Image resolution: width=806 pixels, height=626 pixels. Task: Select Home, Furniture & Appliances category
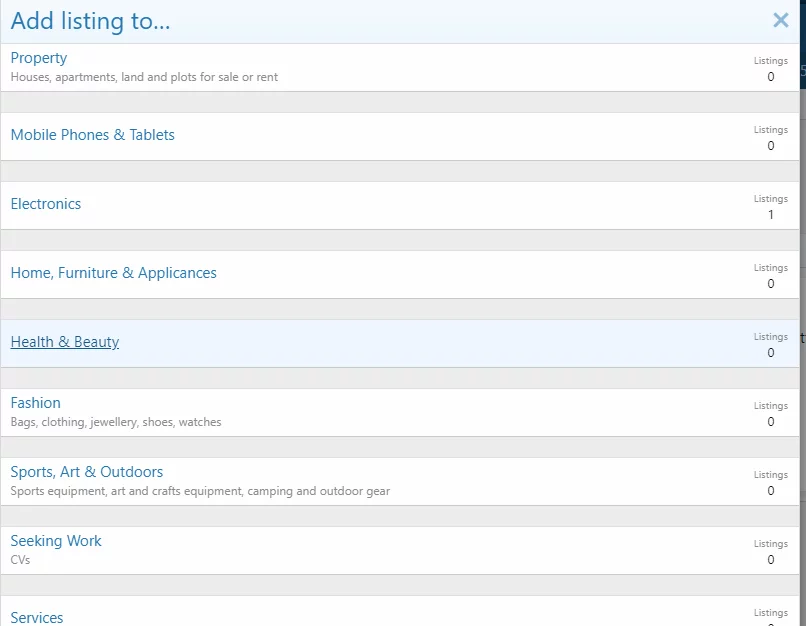(x=113, y=273)
